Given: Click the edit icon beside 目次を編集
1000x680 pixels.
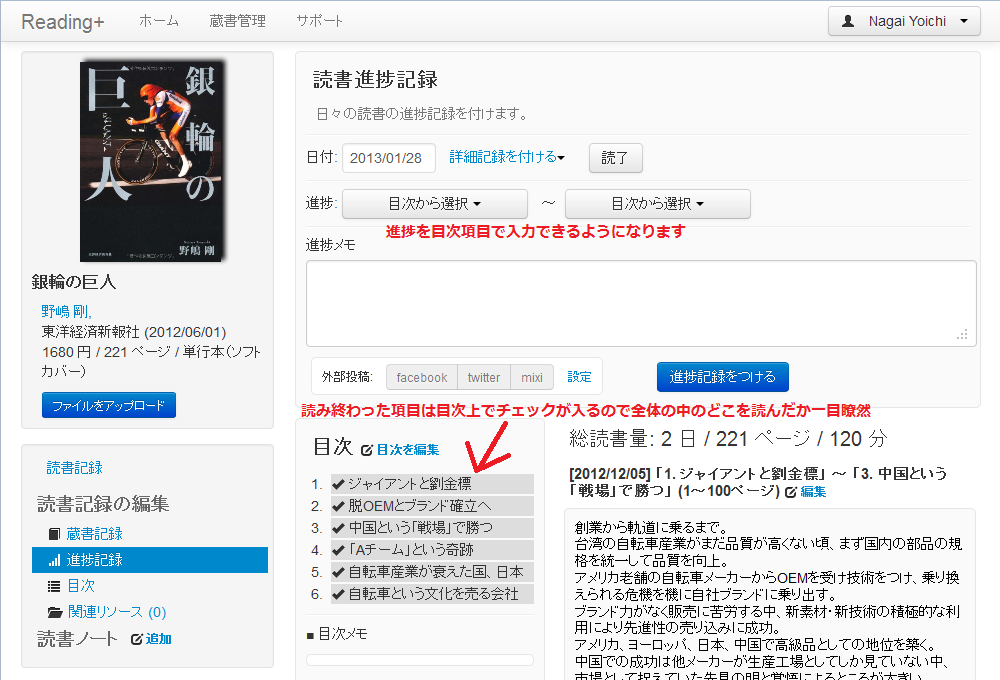Looking at the screenshot, I should click(367, 450).
